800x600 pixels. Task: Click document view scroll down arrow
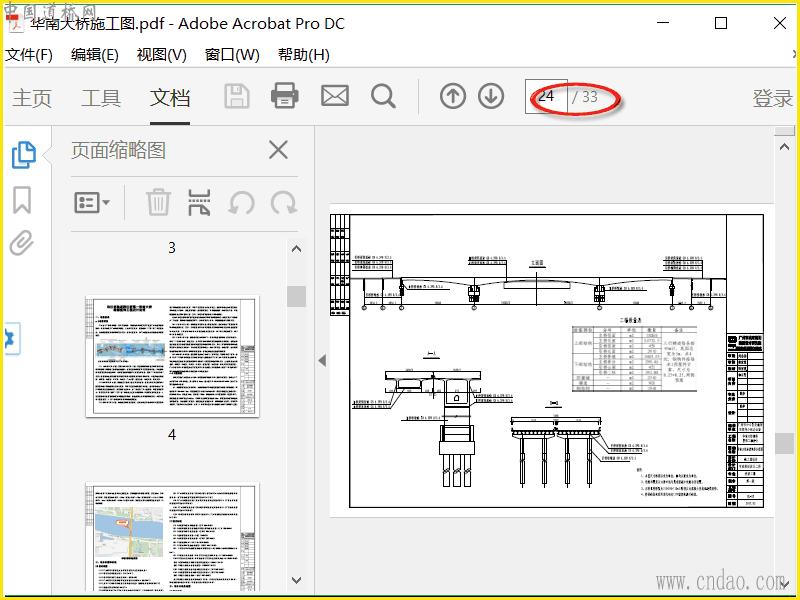tap(784, 584)
